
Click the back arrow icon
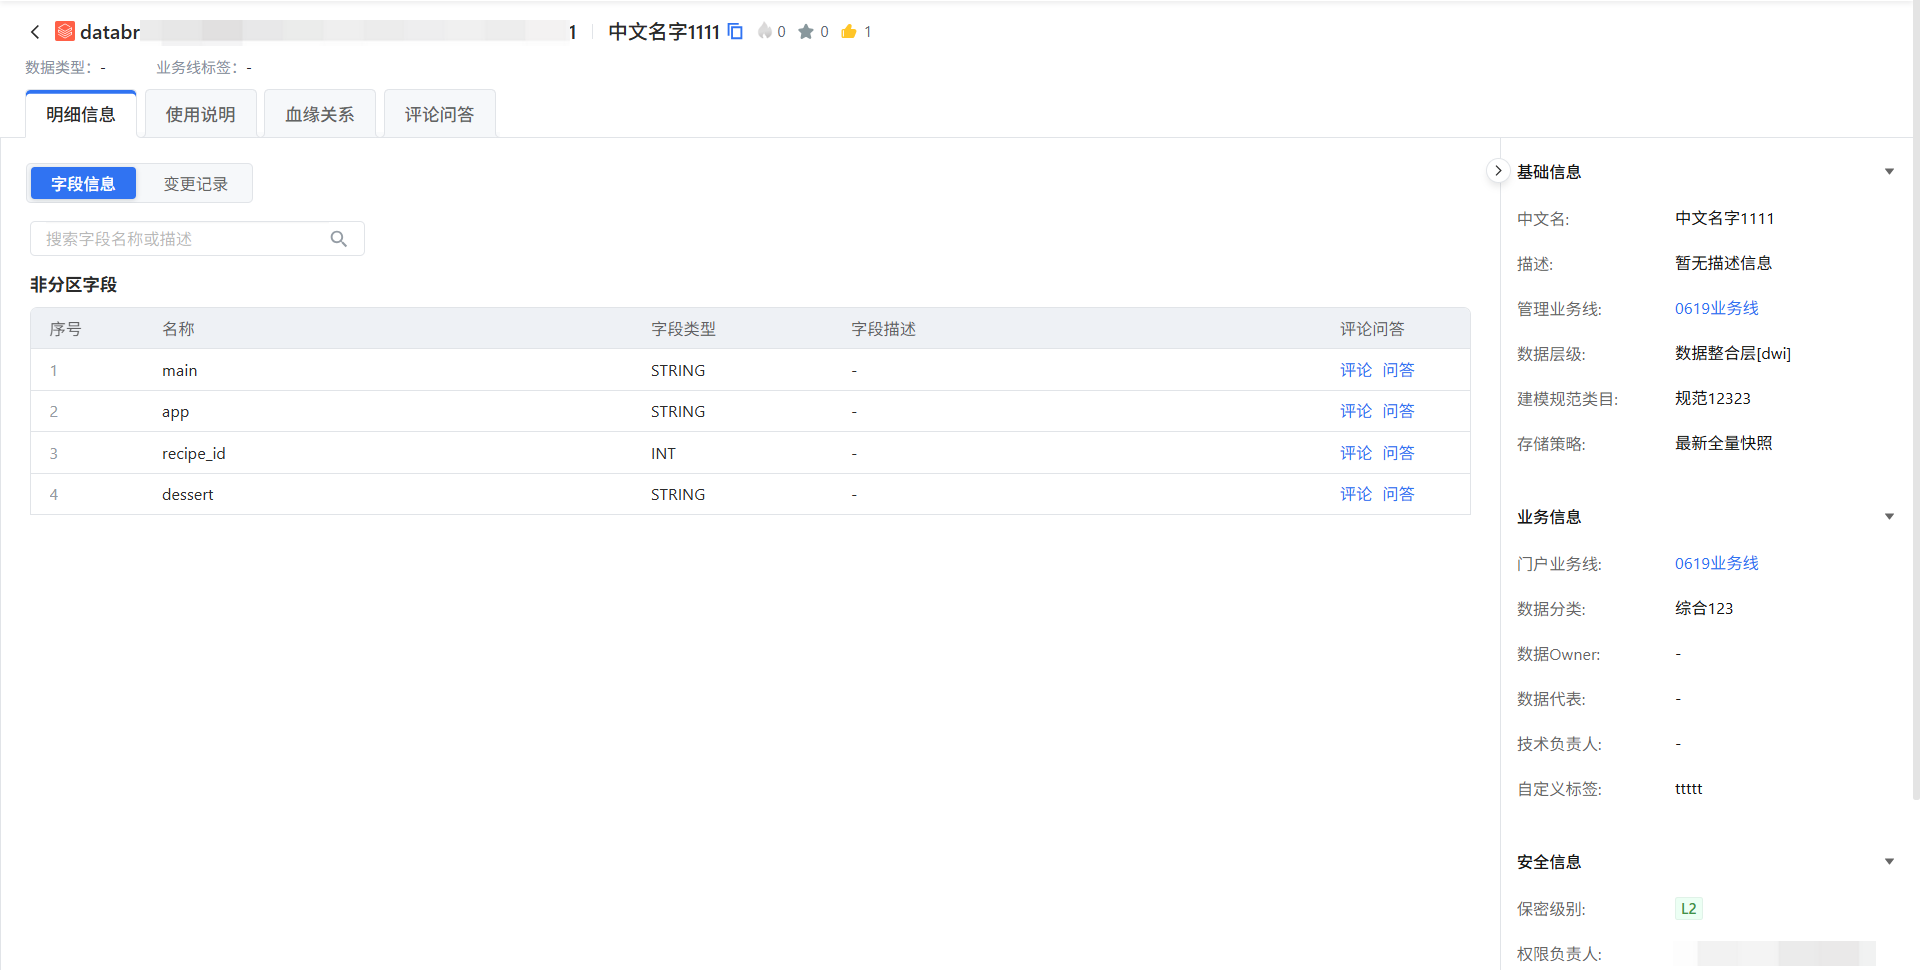(35, 32)
